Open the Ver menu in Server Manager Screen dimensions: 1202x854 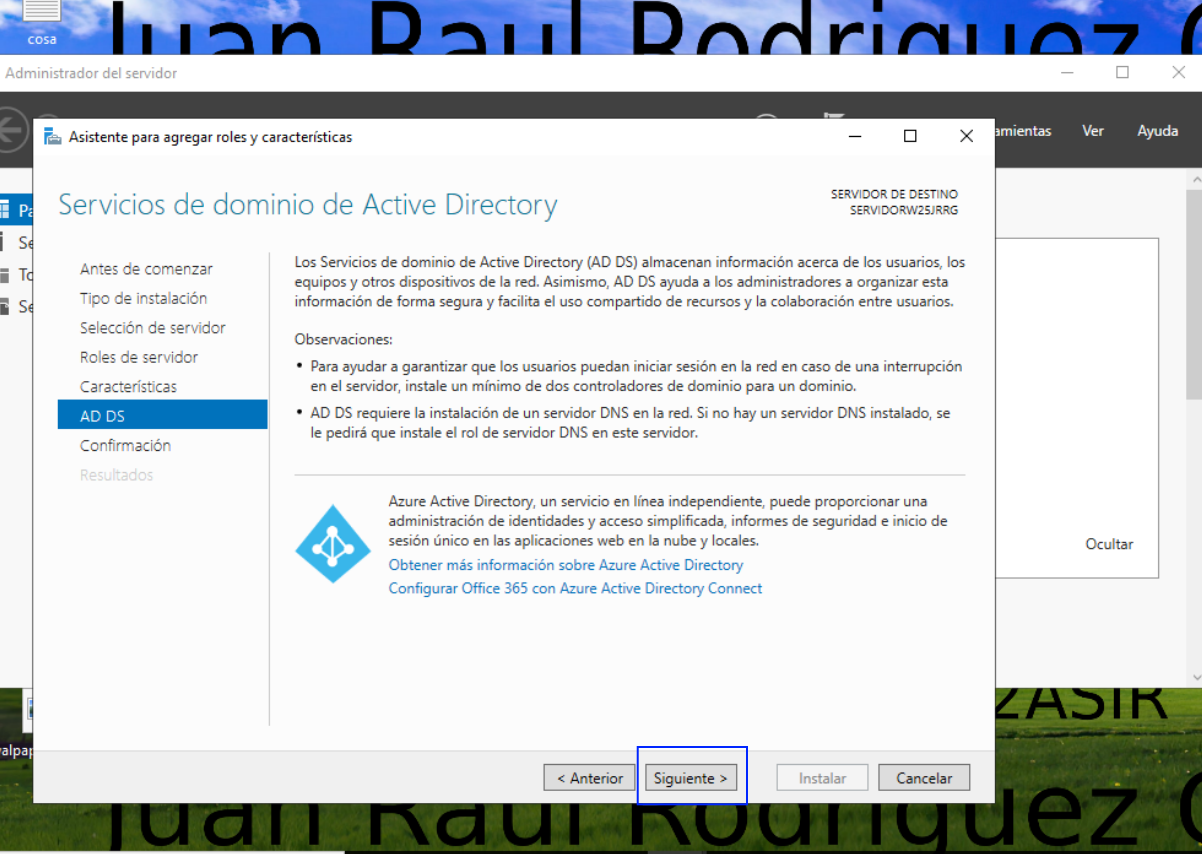1093,131
